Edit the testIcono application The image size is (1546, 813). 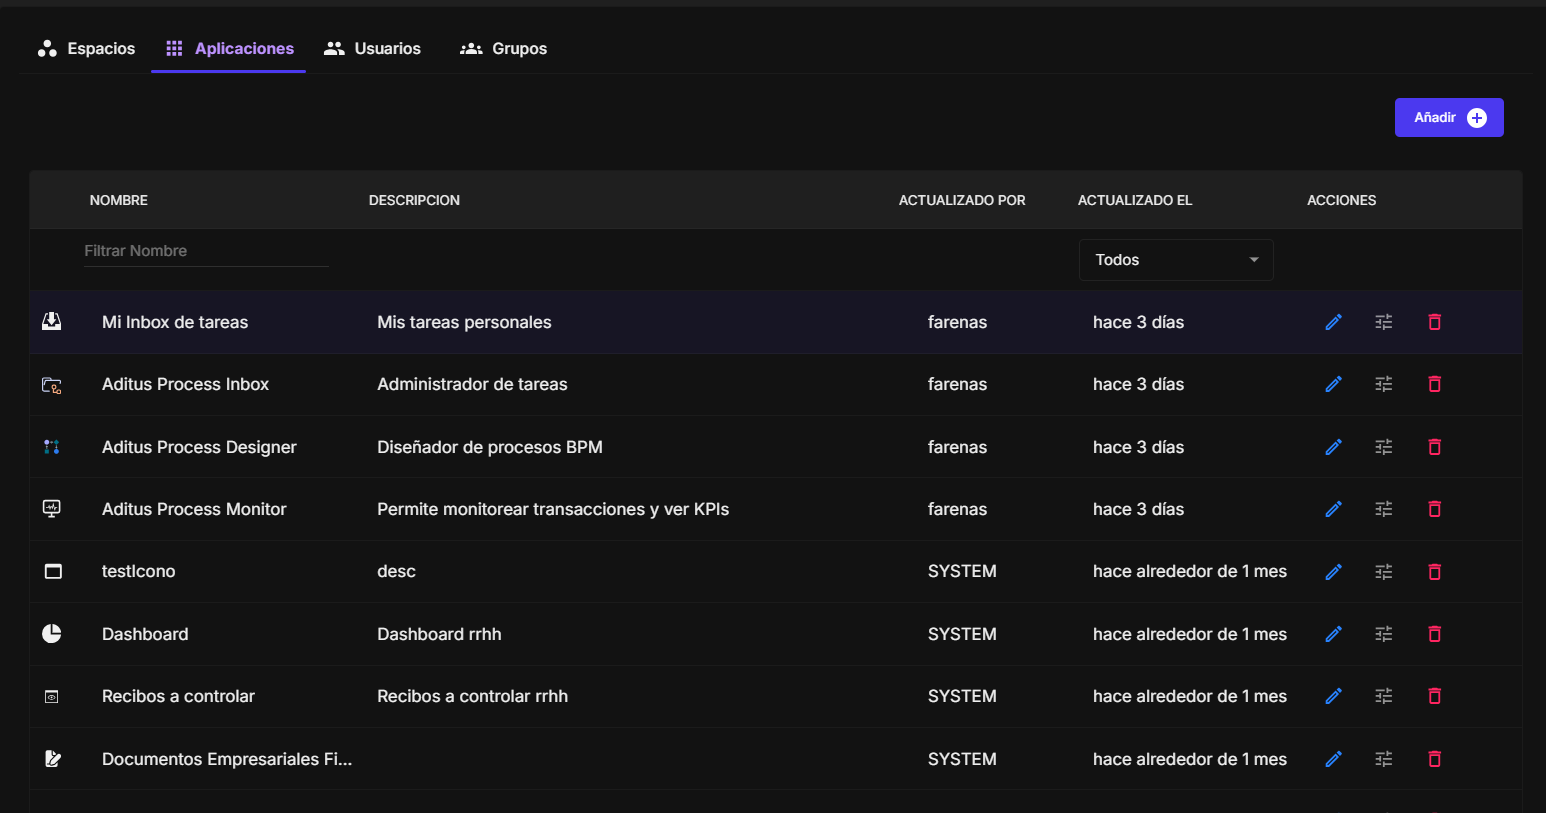click(1333, 572)
